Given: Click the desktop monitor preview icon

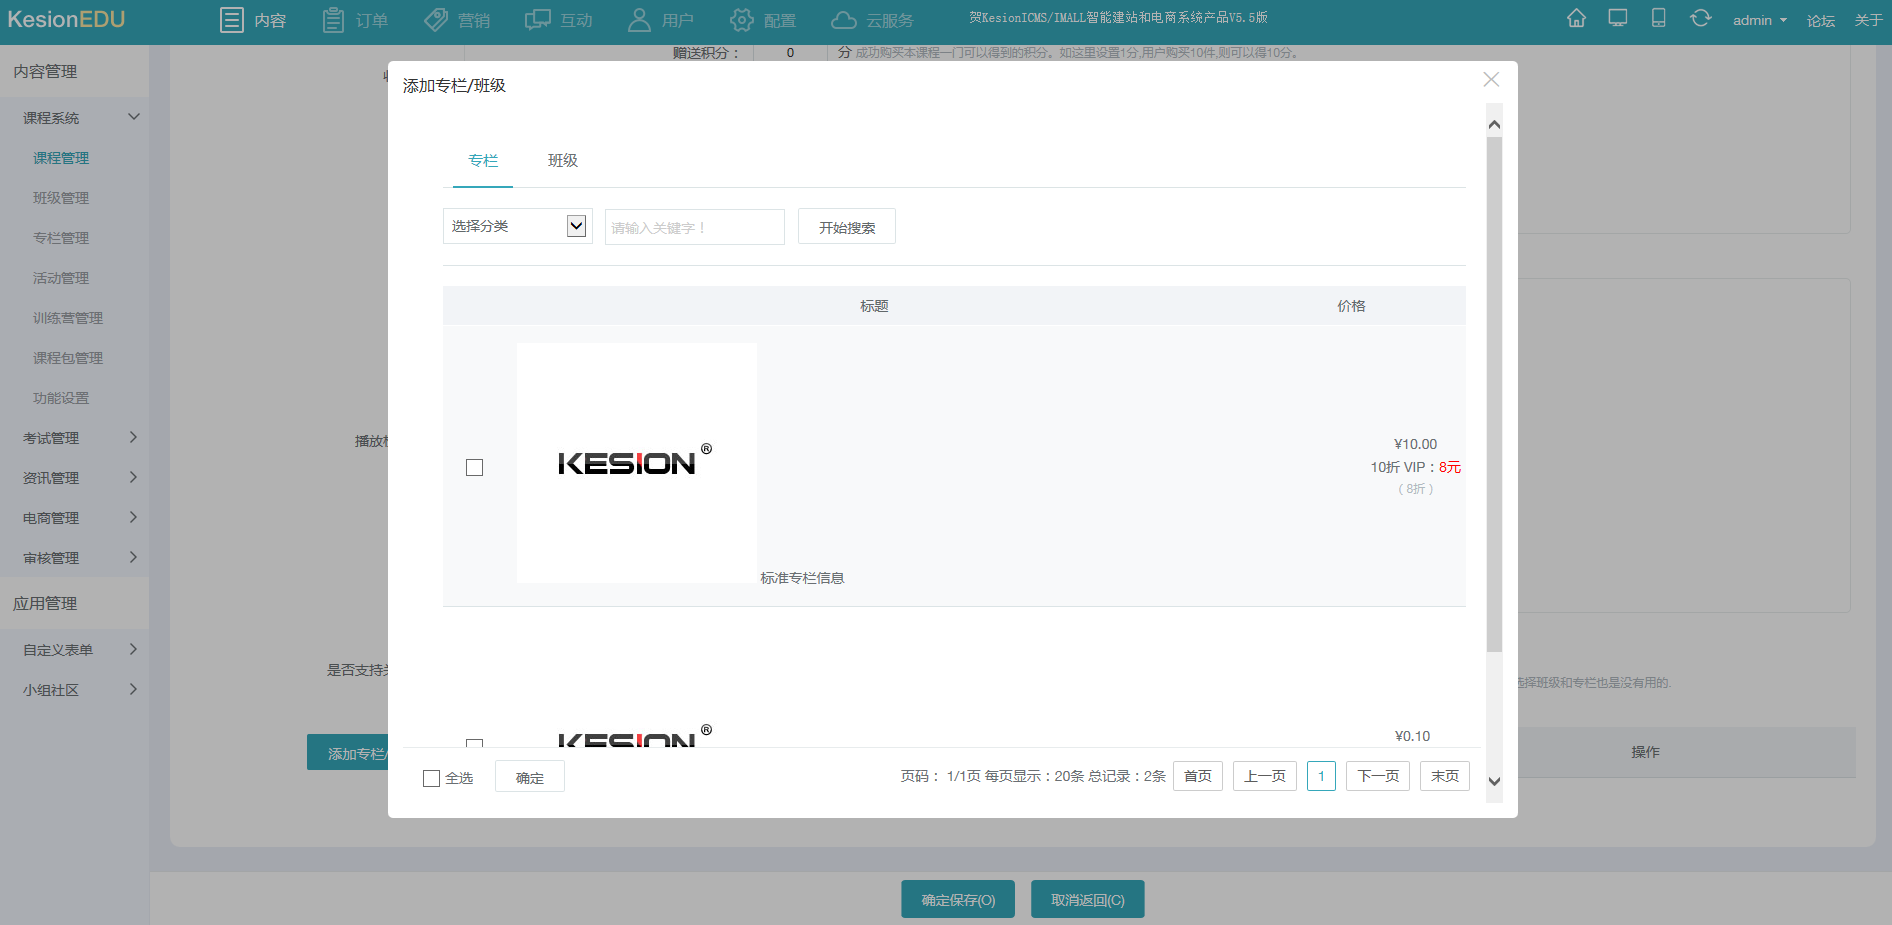Looking at the screenshot, I should pos(1617,19).
